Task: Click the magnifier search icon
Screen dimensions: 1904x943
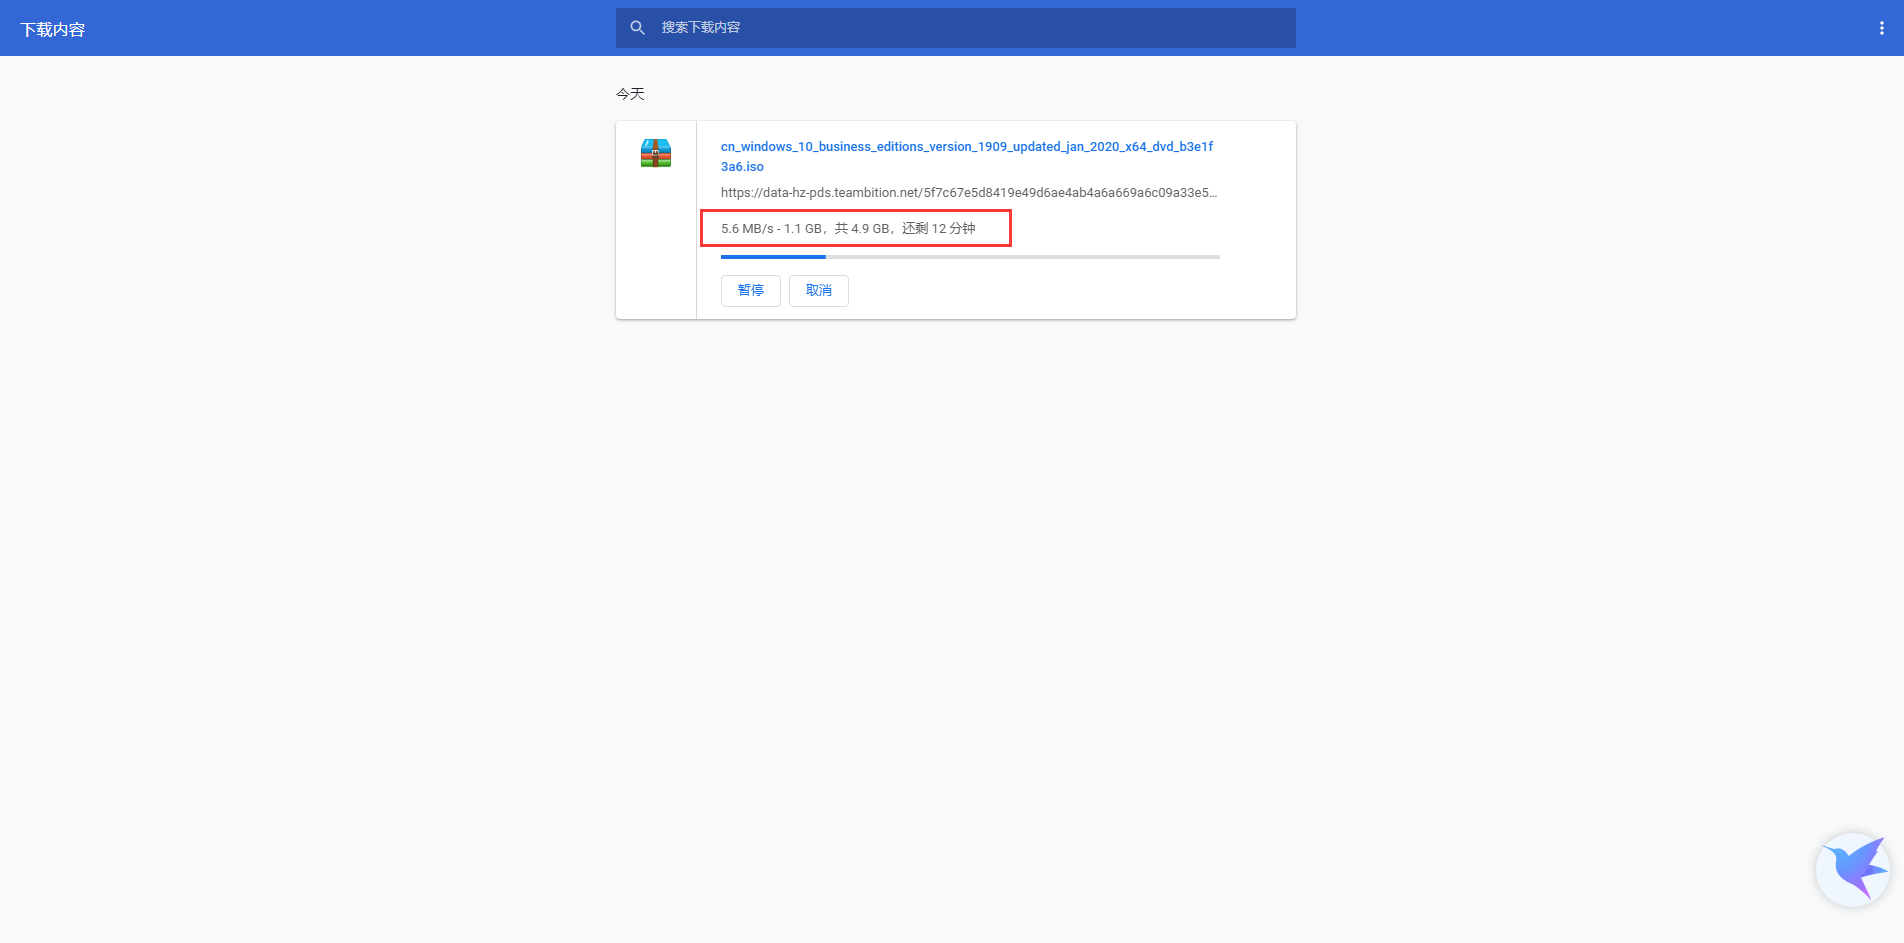Action: coord(637,28)
